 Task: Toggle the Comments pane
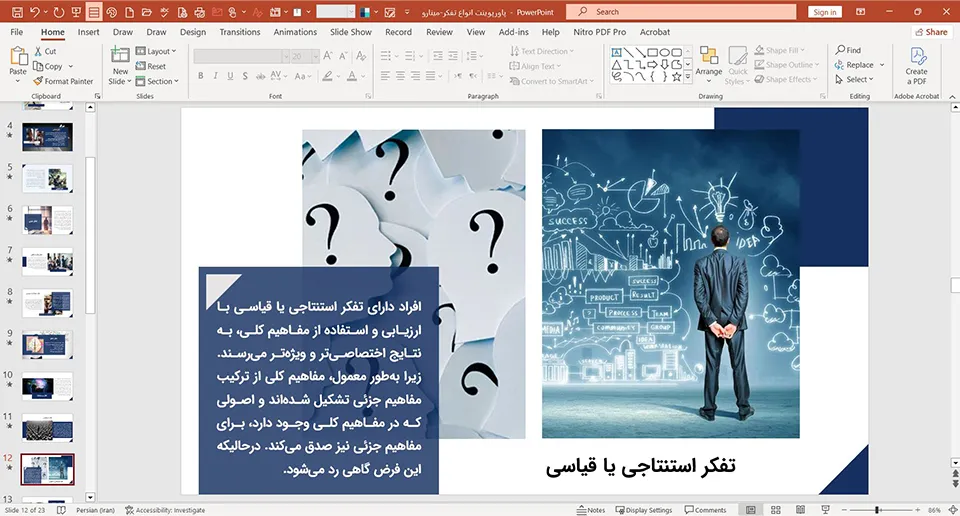(x=705, y=510)
